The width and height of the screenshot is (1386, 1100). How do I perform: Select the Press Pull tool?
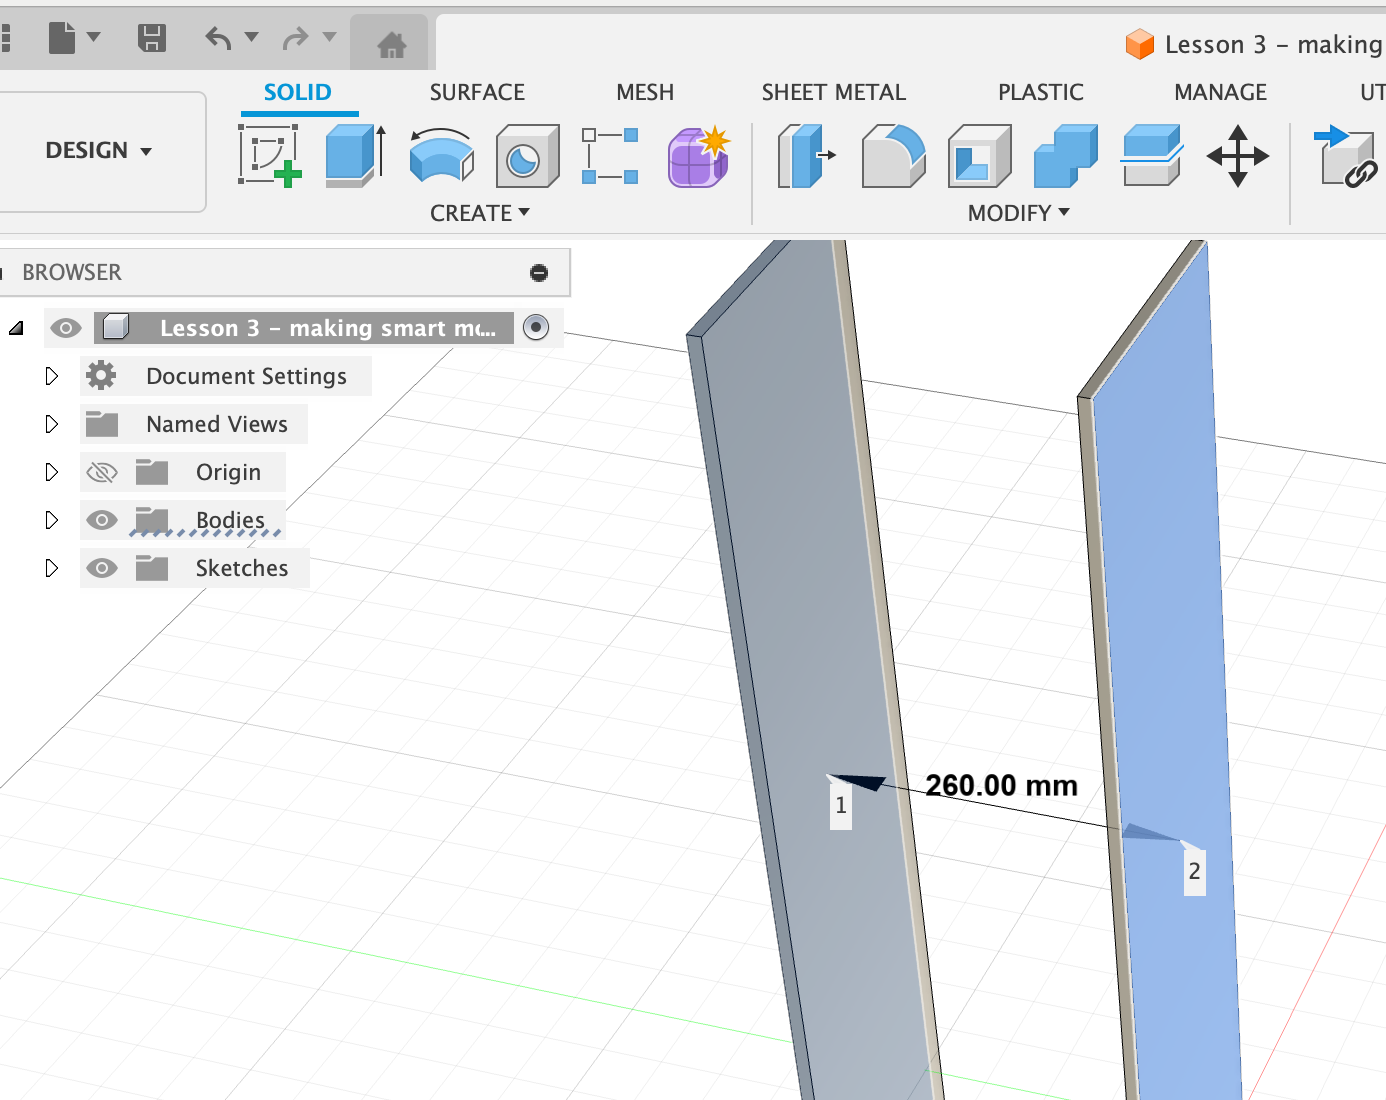(x=806, y=156)
